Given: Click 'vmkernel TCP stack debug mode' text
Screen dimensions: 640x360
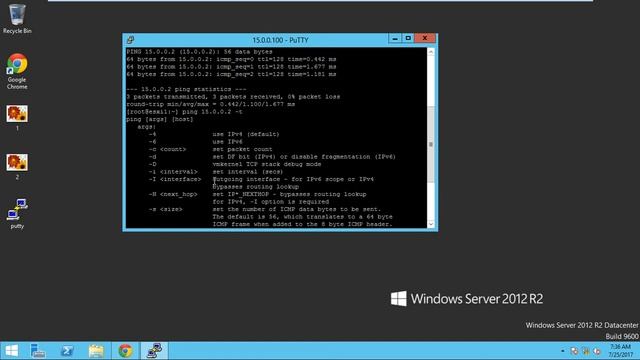Looking at the screenshot, I should click(x=267, y=164).
